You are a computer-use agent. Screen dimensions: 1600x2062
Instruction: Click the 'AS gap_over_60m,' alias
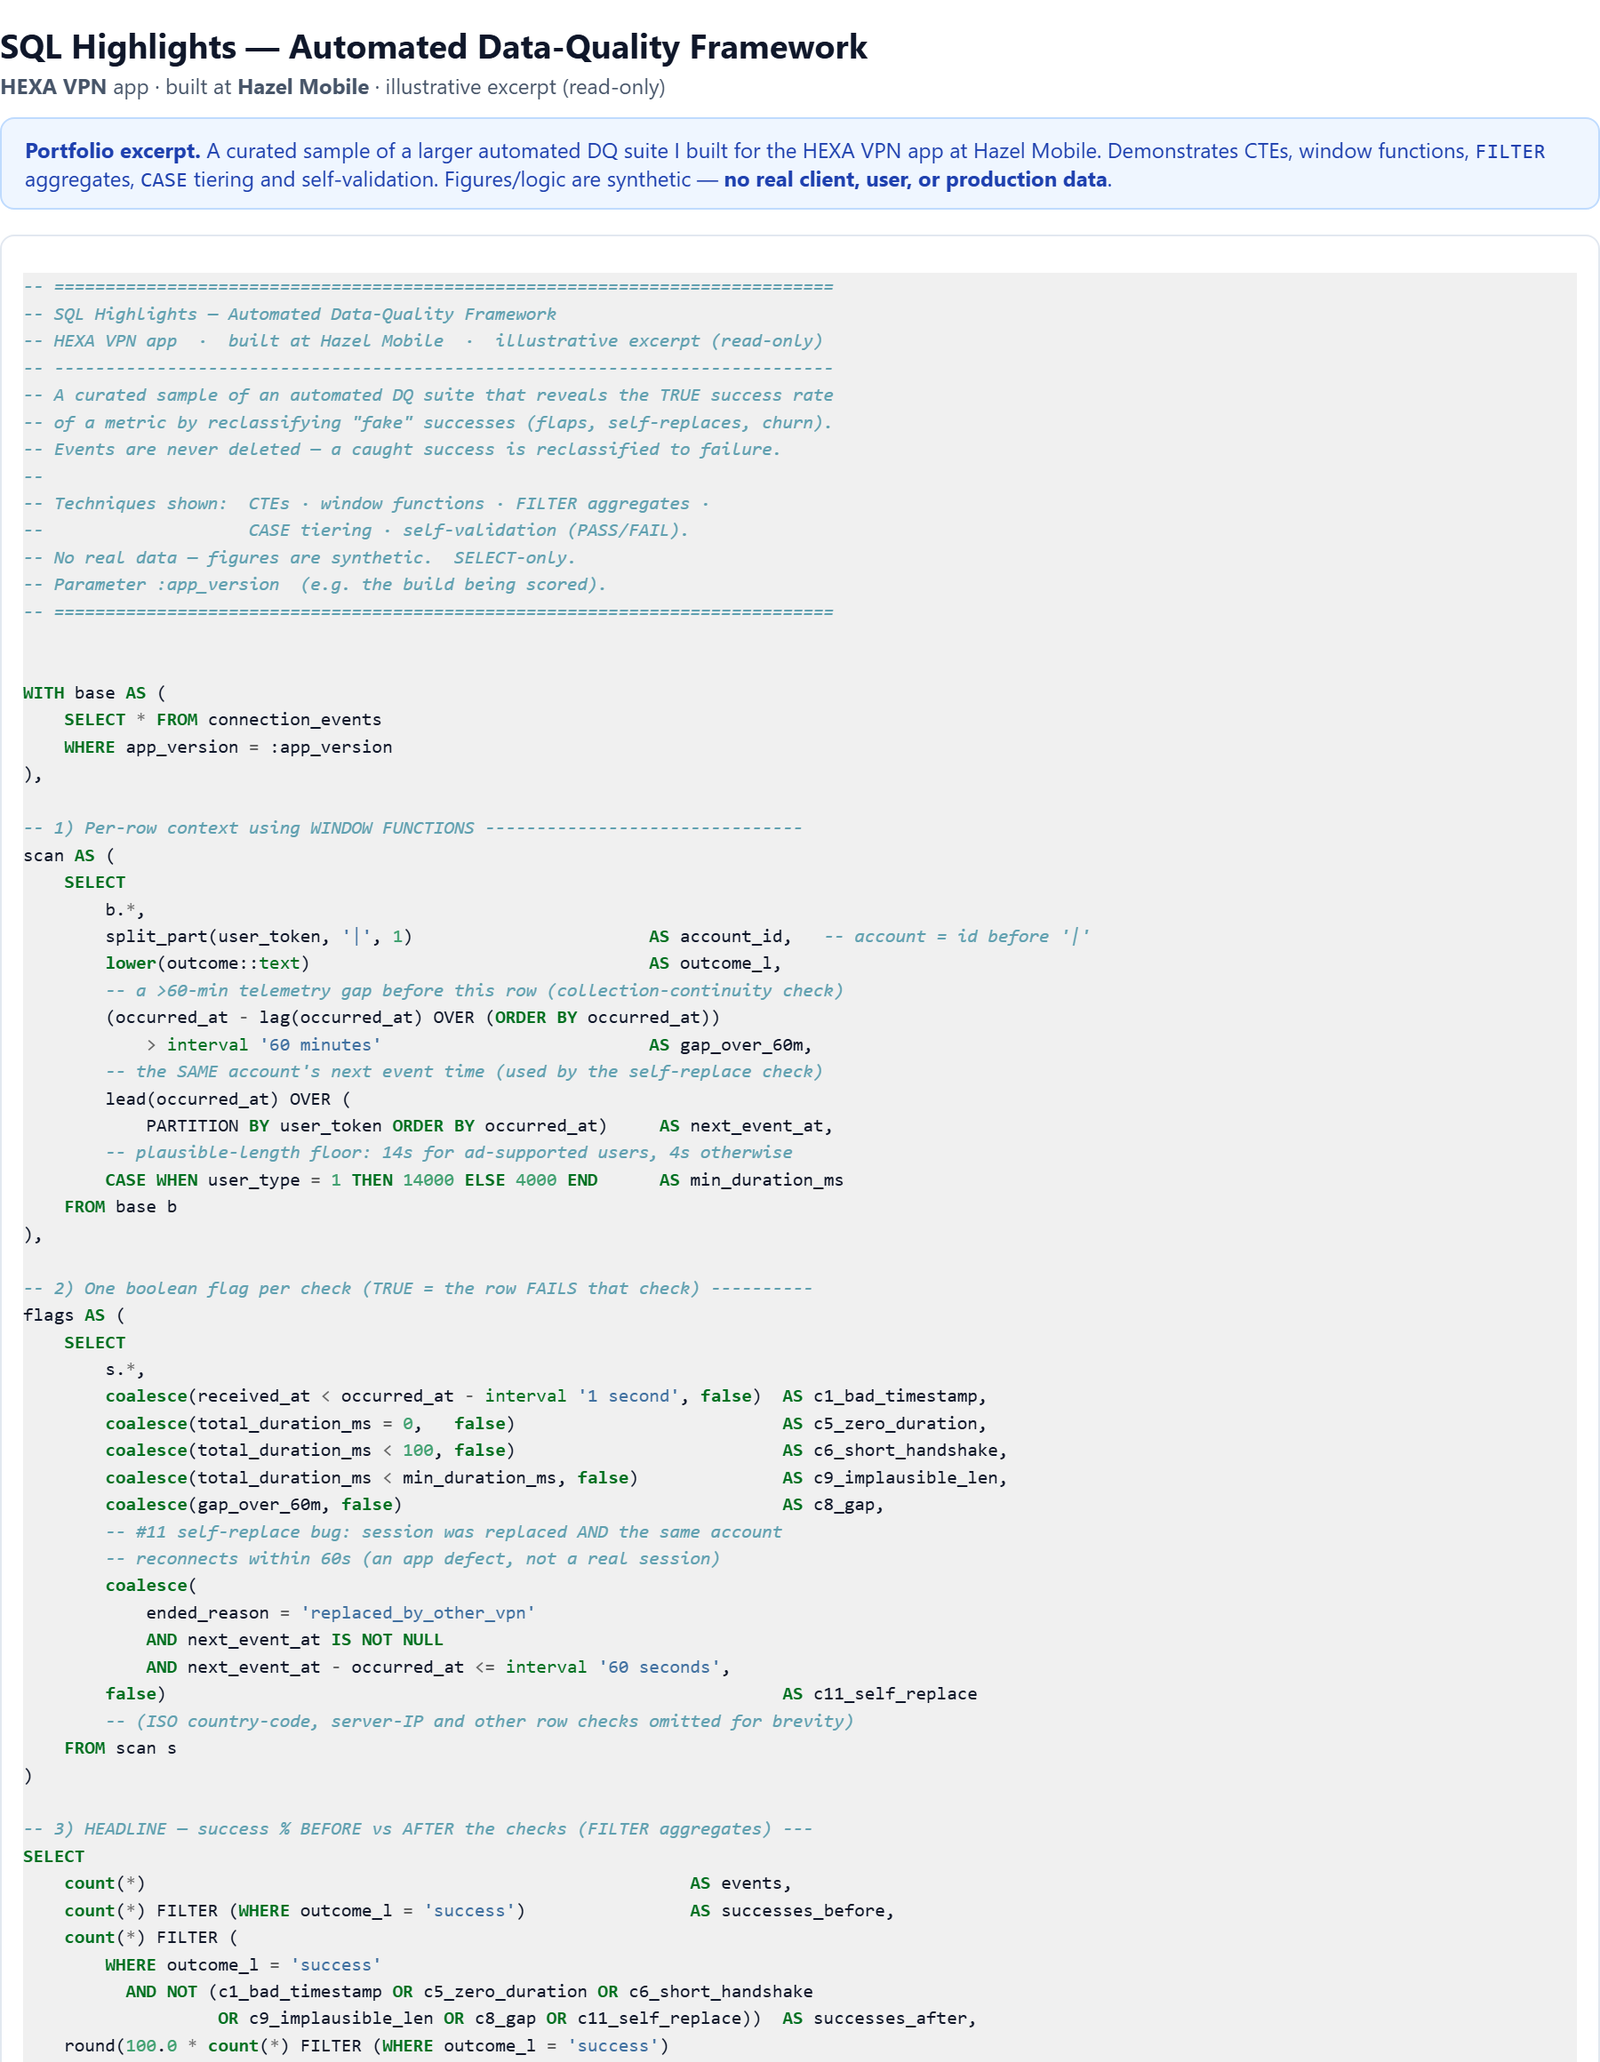point(730,1045)
